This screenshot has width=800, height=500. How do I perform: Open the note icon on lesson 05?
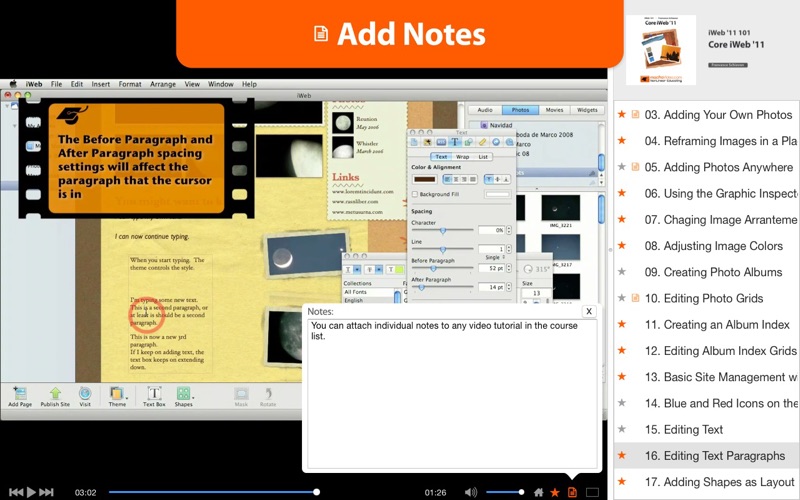635,167
